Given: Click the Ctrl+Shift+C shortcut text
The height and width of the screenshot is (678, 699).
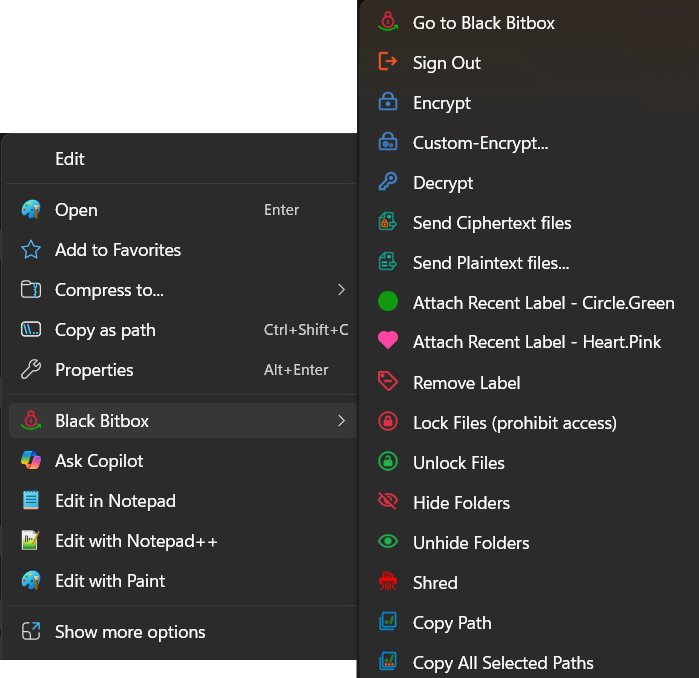Looking at the screenshot, I should 306,330.
